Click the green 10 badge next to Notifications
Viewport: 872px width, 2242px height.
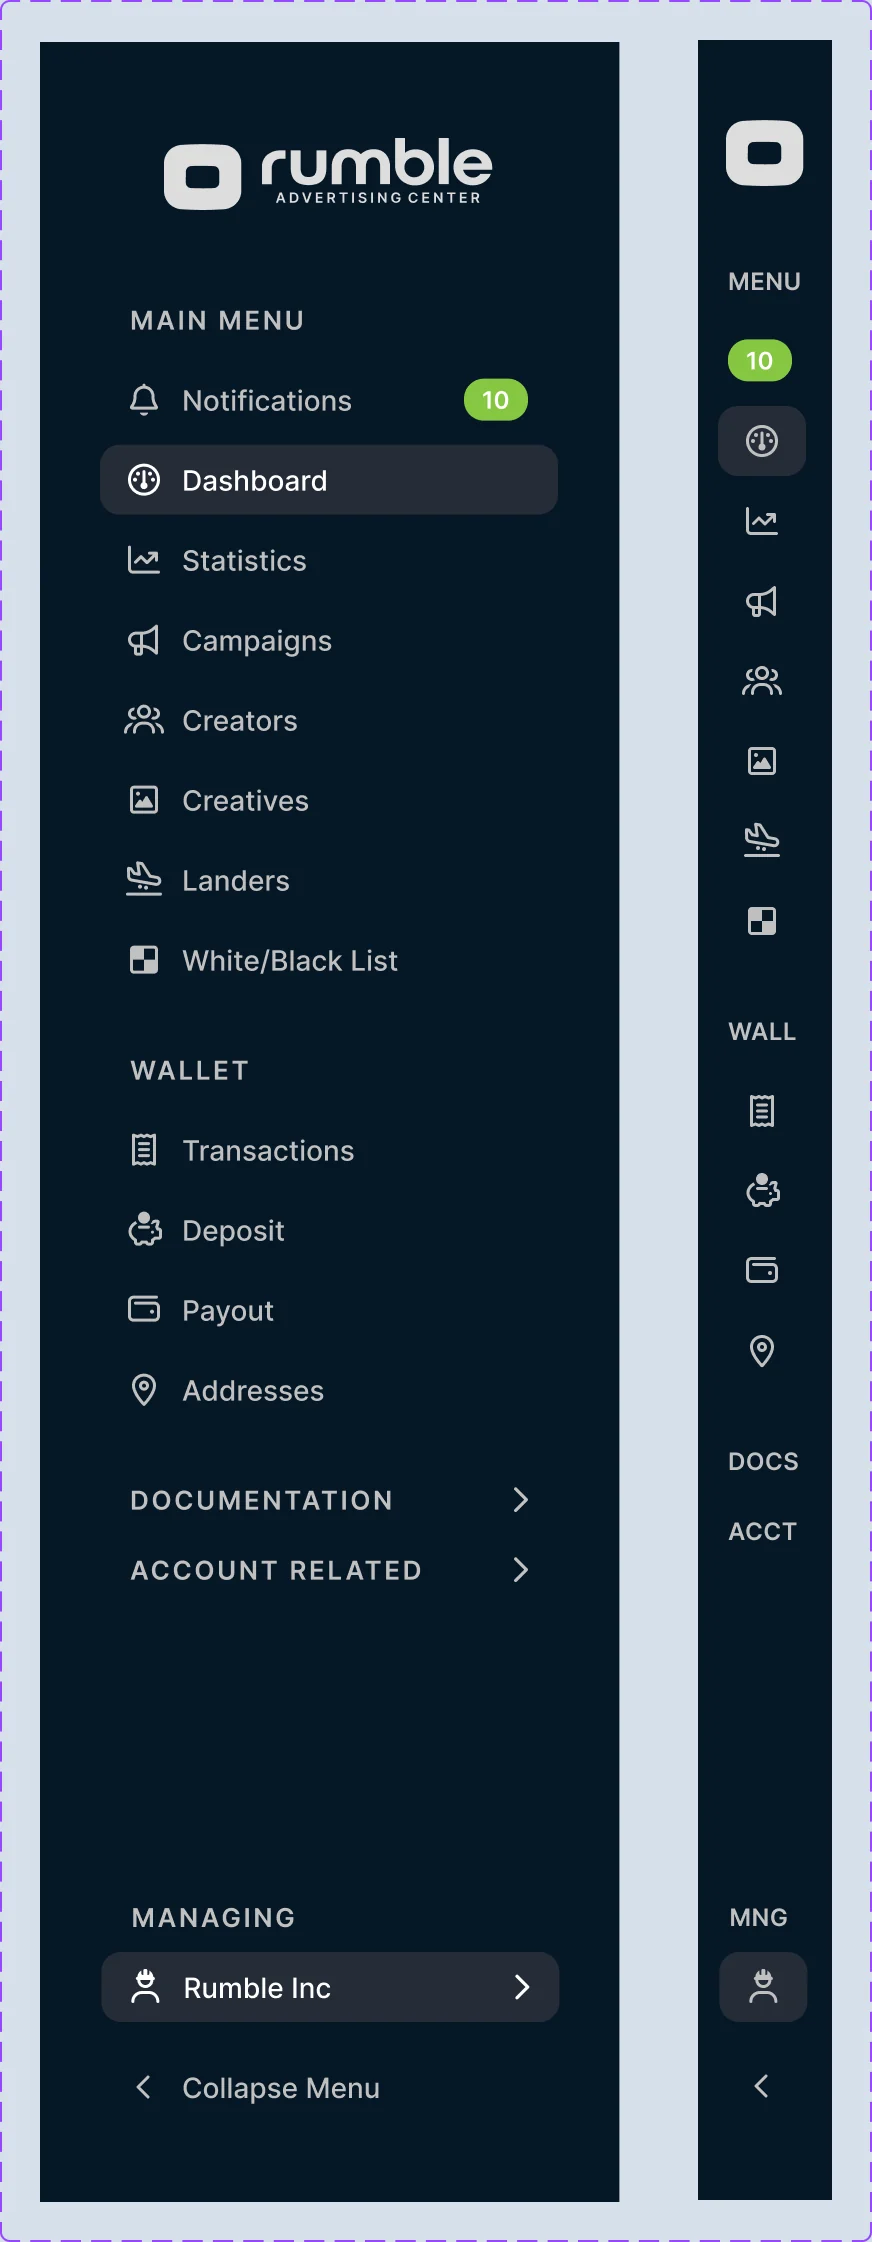495,400
